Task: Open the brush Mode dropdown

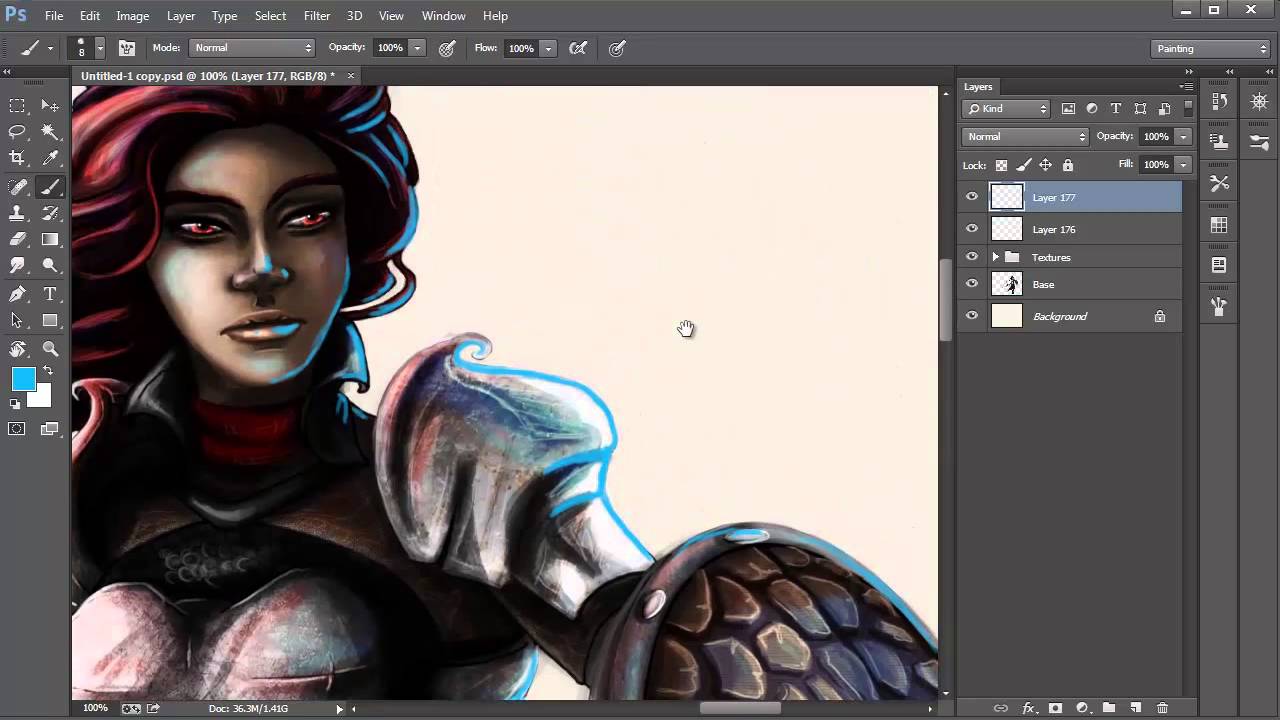Action: click(x=252, y=48)
